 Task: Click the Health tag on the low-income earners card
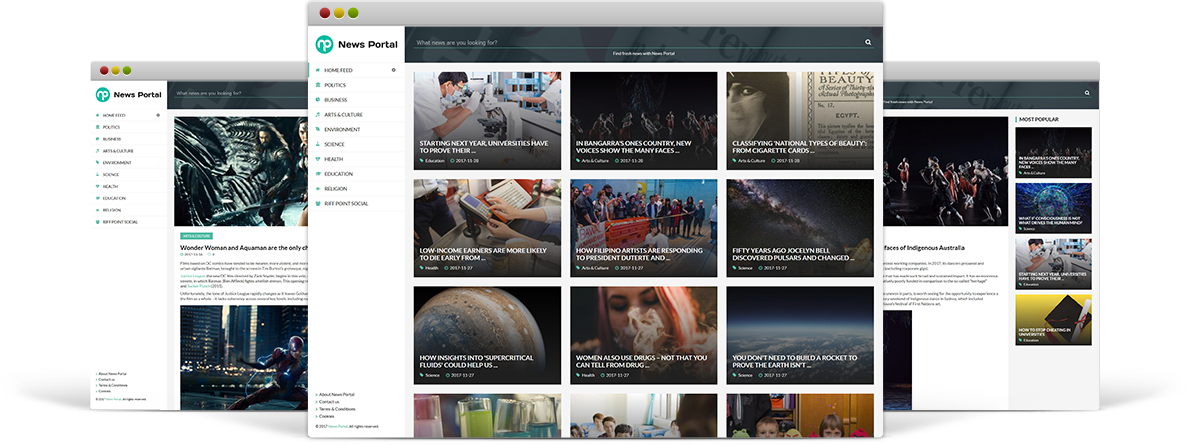[x=430, y=268]
